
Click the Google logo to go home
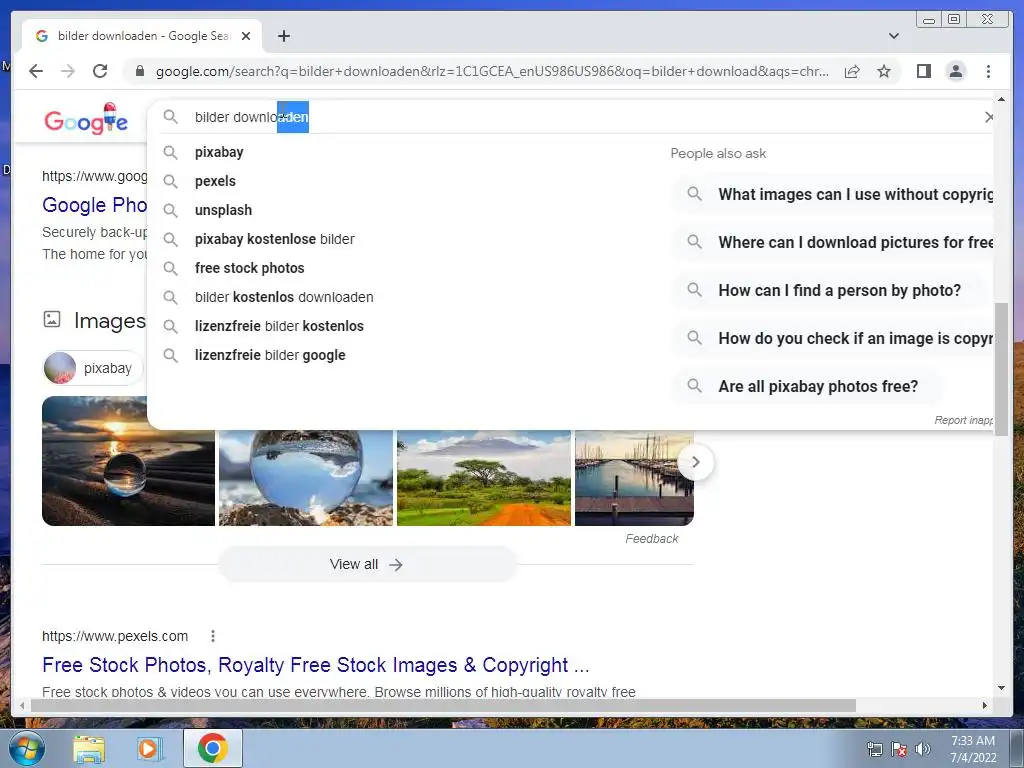click(x=86, y=119)
